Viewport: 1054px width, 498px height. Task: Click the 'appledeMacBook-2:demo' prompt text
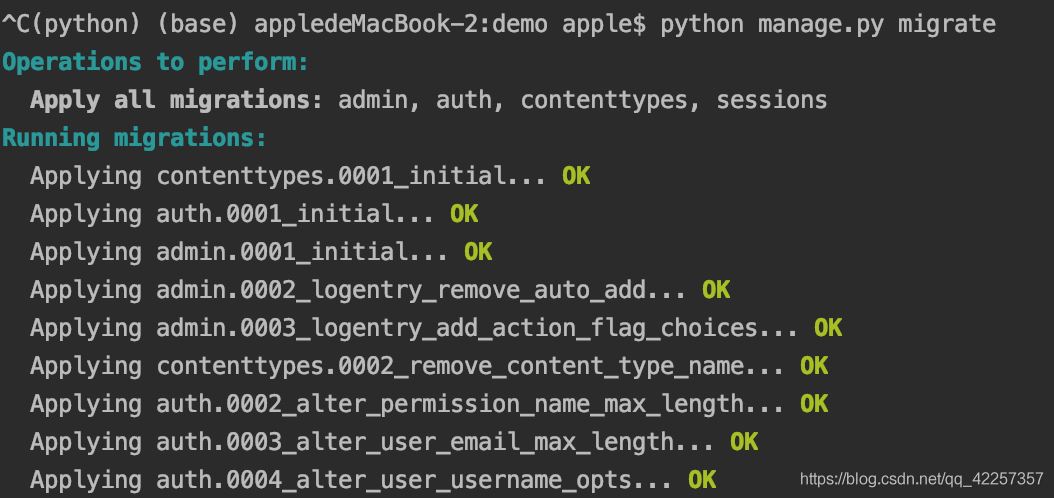[401, 23]
